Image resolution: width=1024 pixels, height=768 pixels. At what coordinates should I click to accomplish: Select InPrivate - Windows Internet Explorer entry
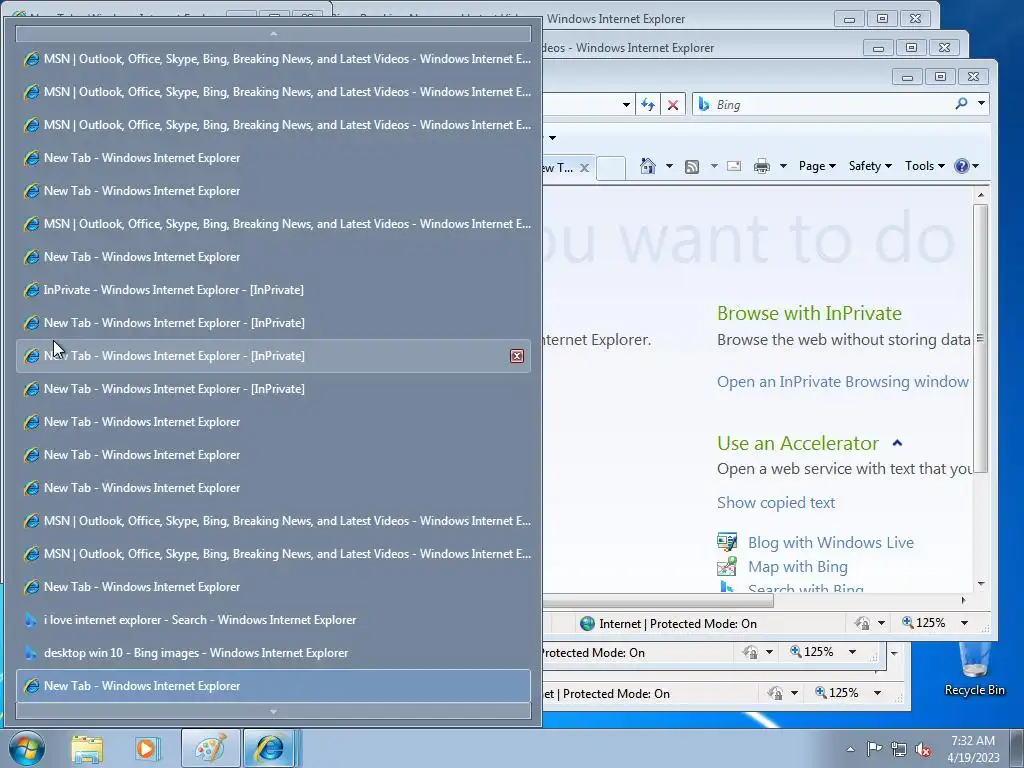click(x=273, y=290)
